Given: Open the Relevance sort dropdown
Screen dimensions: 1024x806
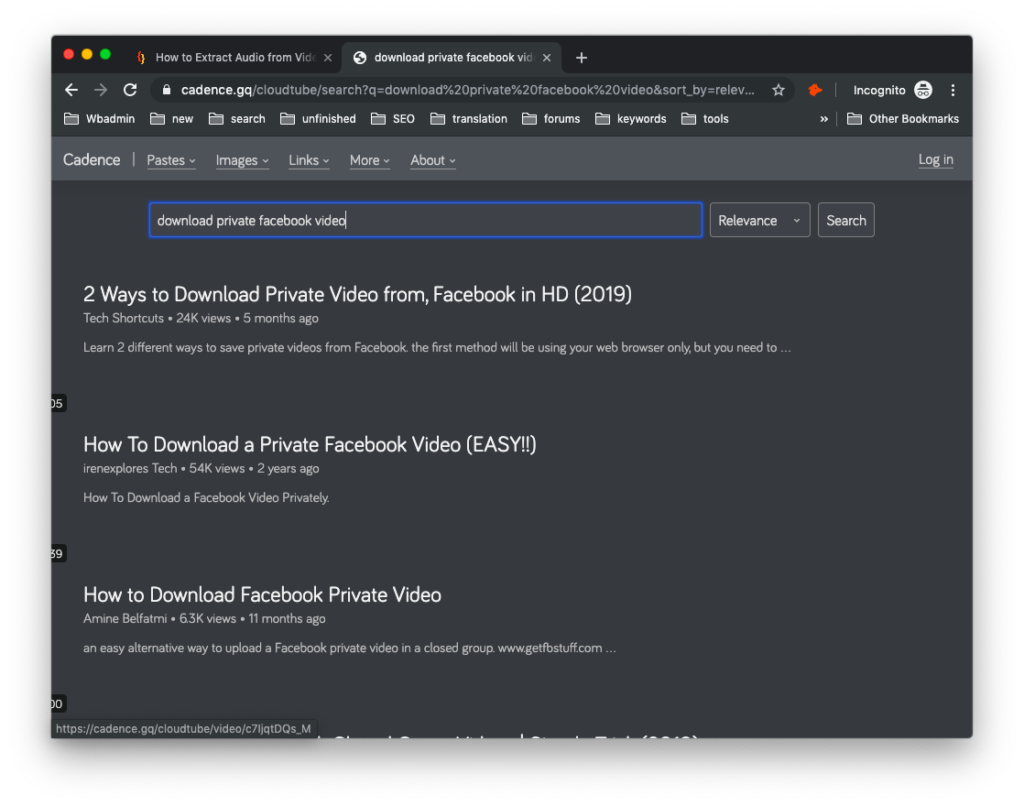Looking at the screenshot, I should 760,220.
